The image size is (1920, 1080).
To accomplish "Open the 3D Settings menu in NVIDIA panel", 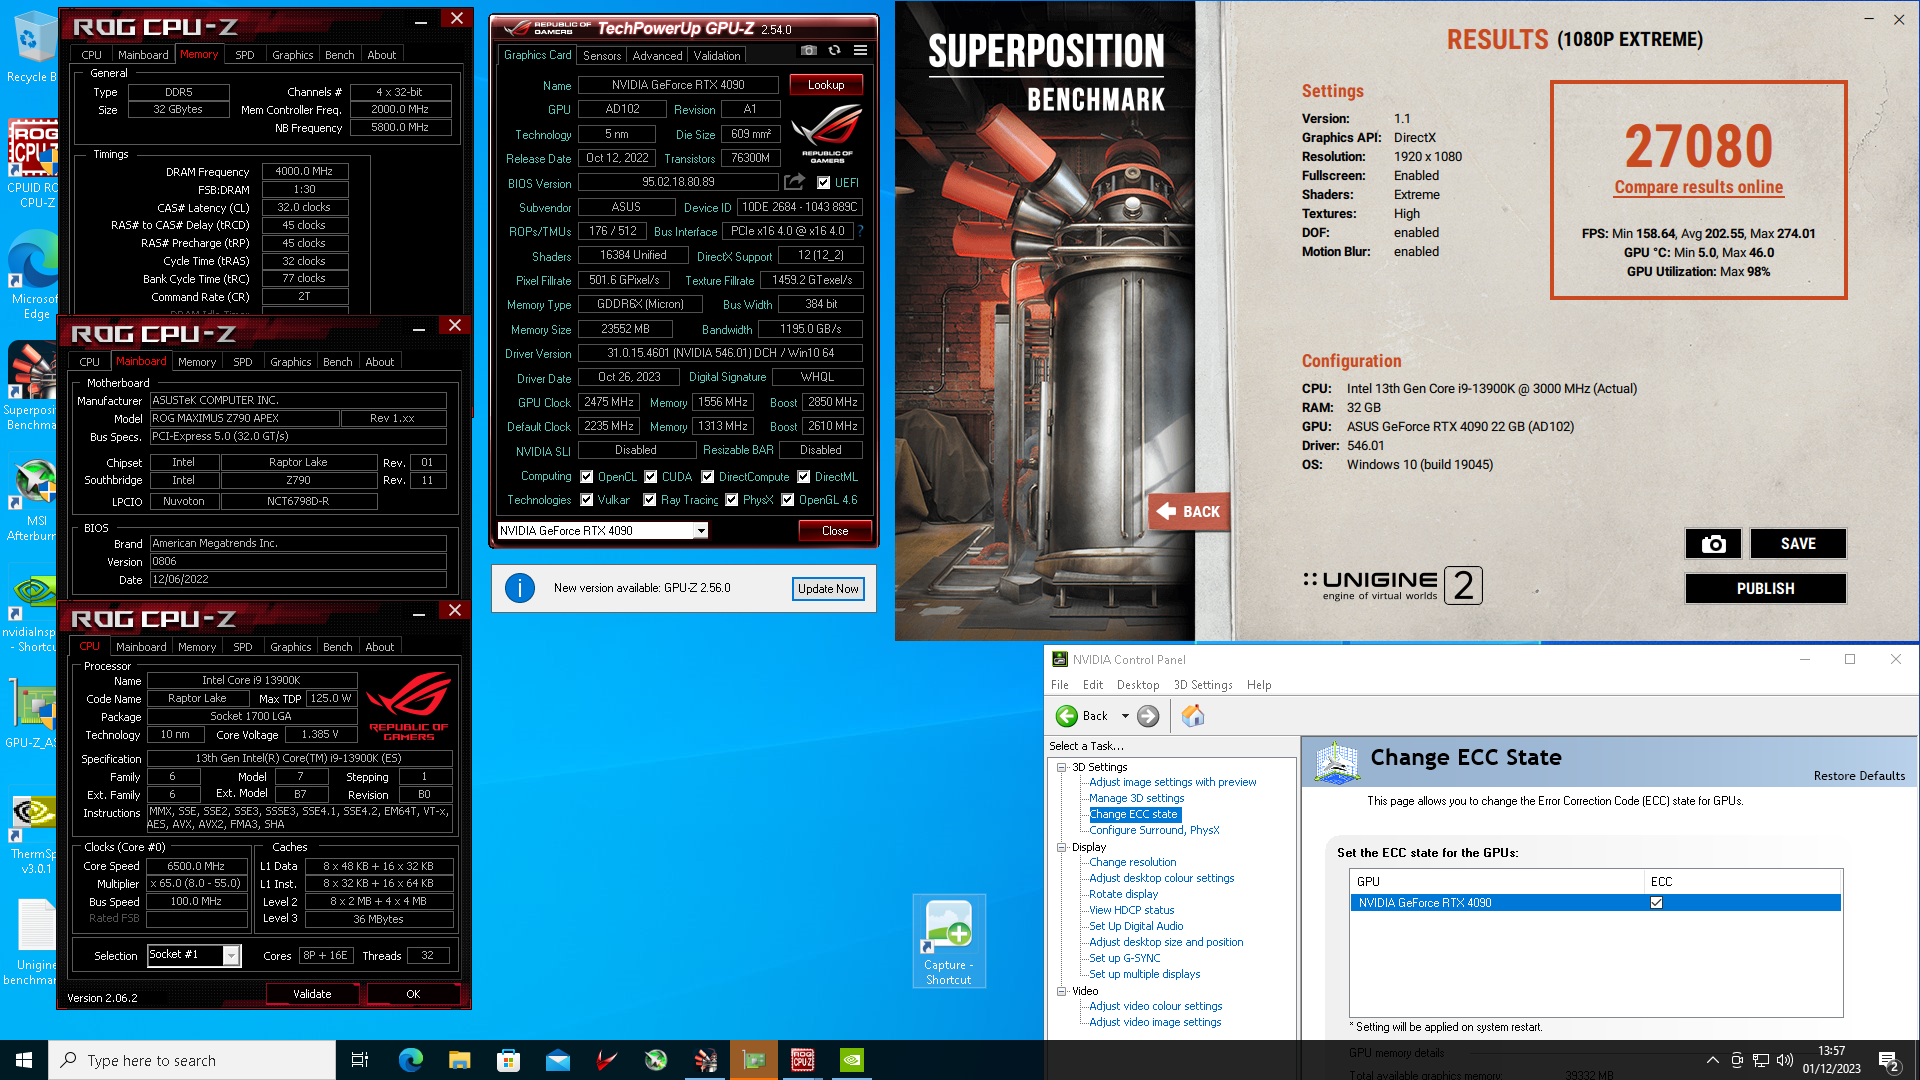I will pos(1203,685).
